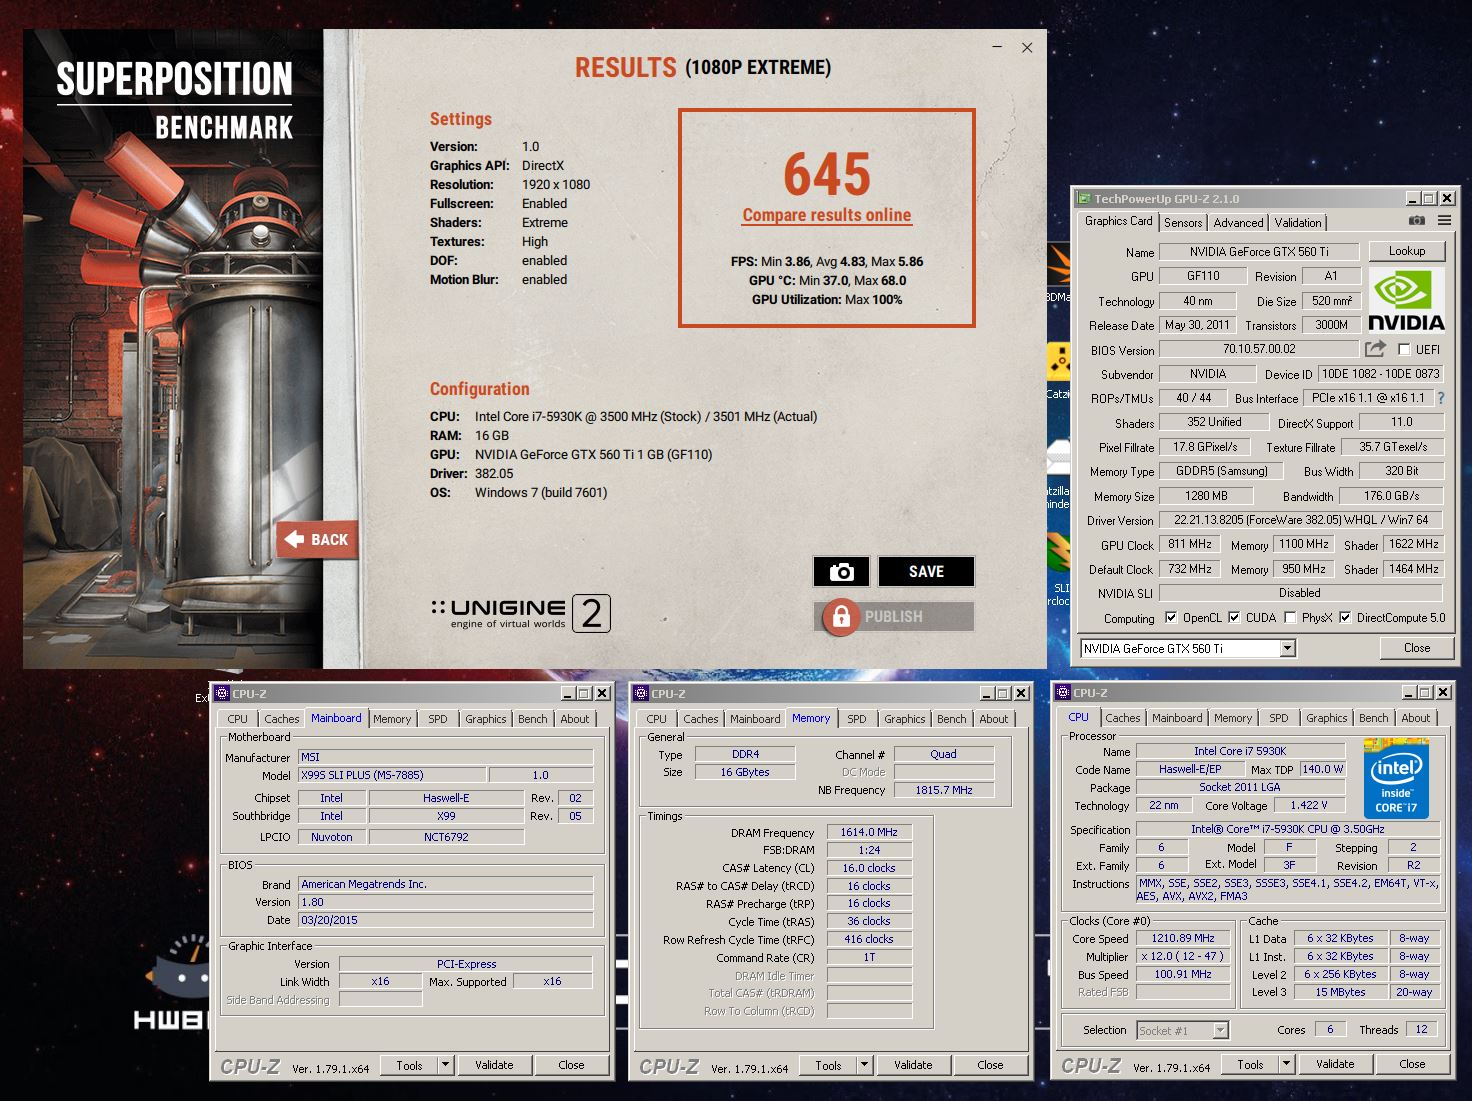Viewport: 1472px width, 1101px height.
Task: Click Close button in the Mainboard CPU-Z window
Action: (571, 1065)
